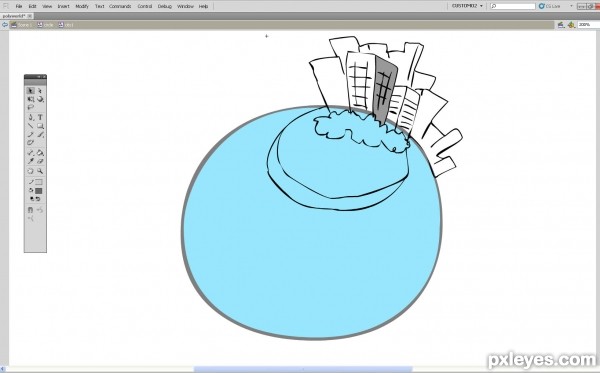Open the Text menu

99,6
